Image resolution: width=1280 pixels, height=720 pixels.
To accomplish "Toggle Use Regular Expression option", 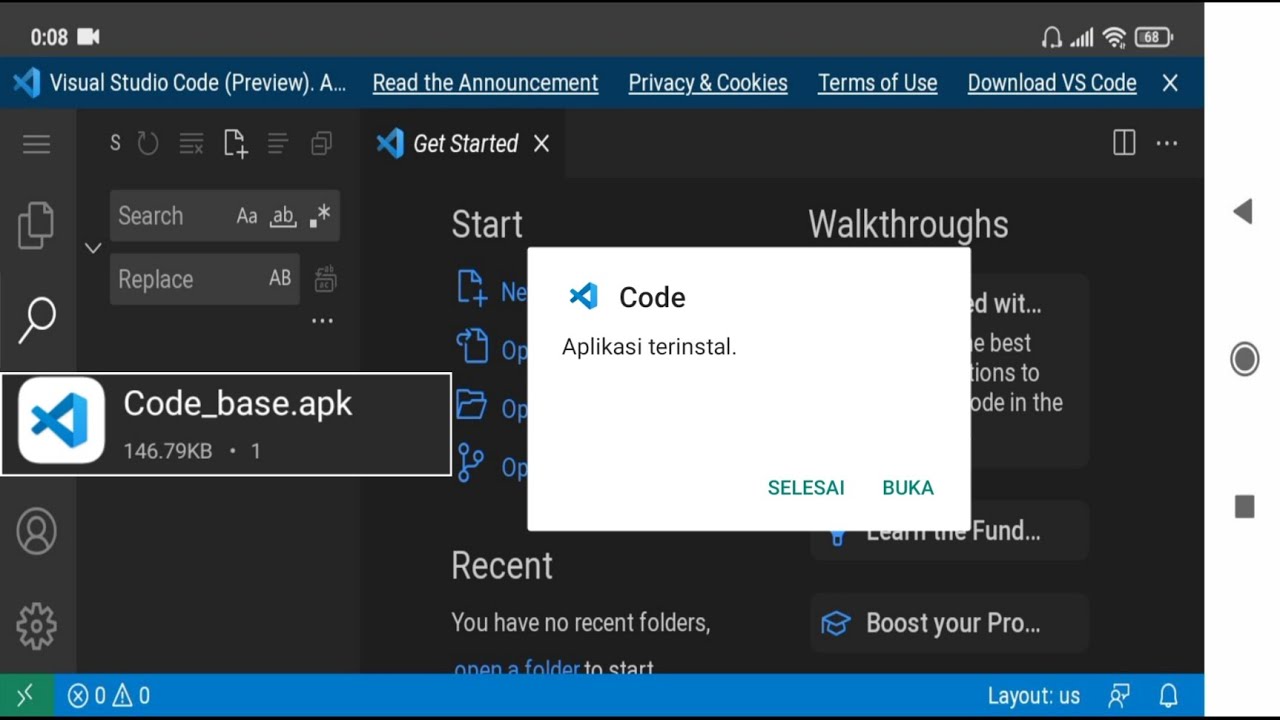I will pos(320,216).
